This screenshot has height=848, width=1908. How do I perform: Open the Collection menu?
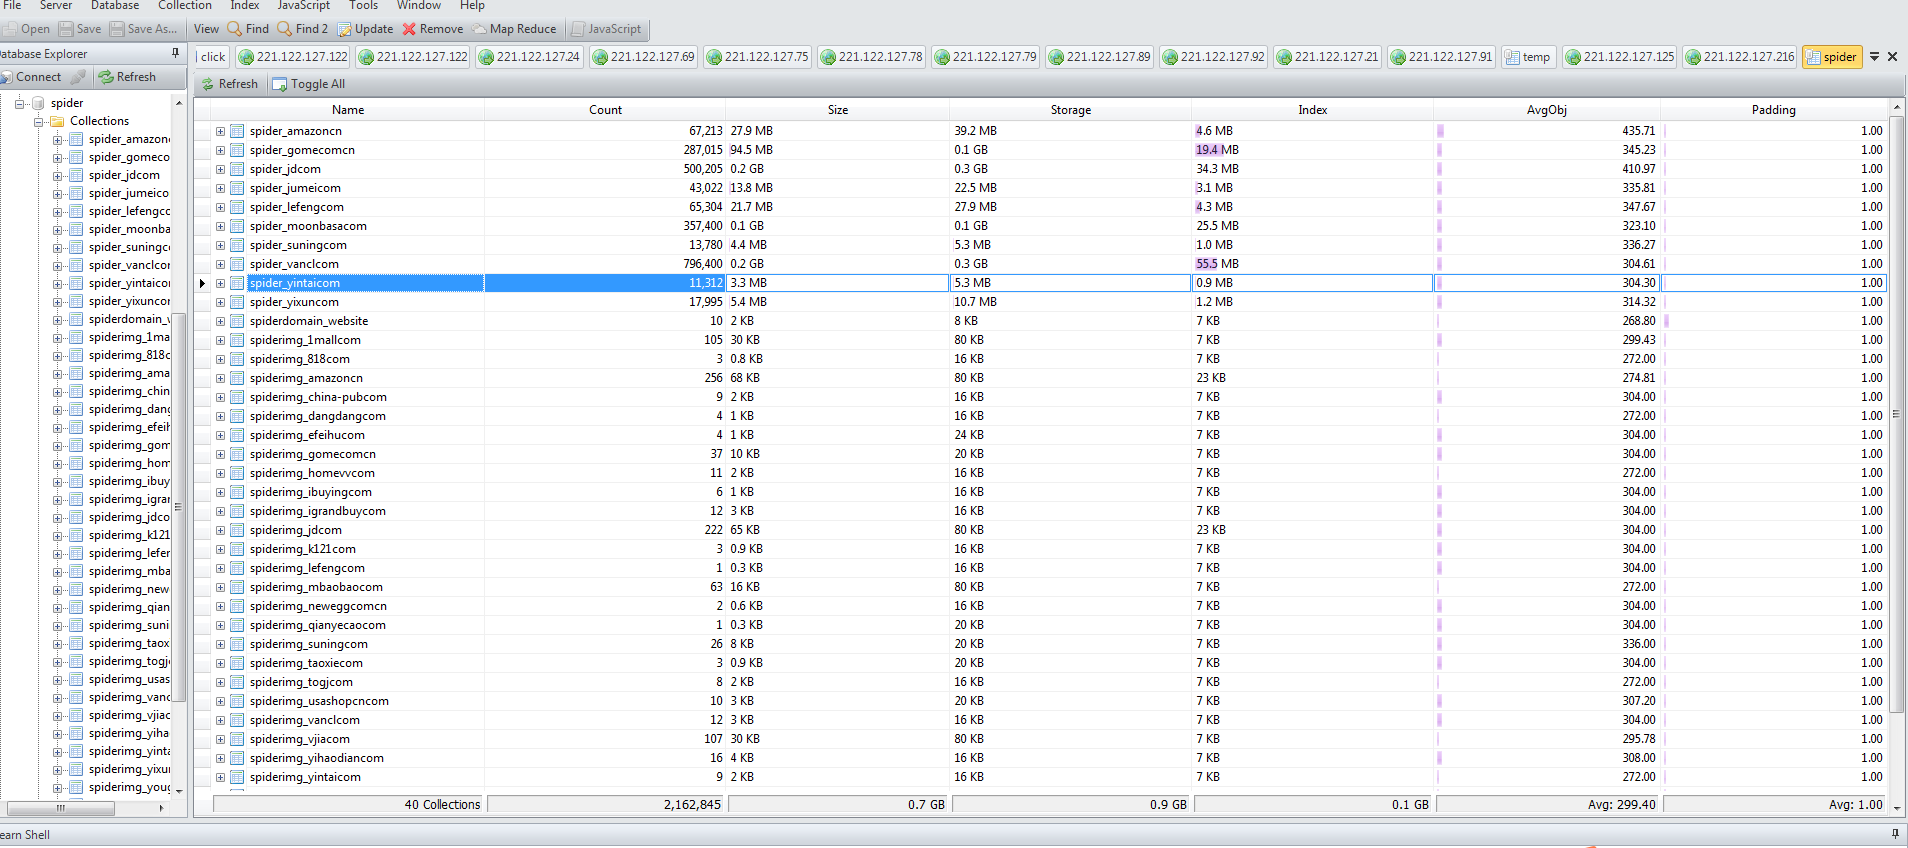tap(185, 5)
